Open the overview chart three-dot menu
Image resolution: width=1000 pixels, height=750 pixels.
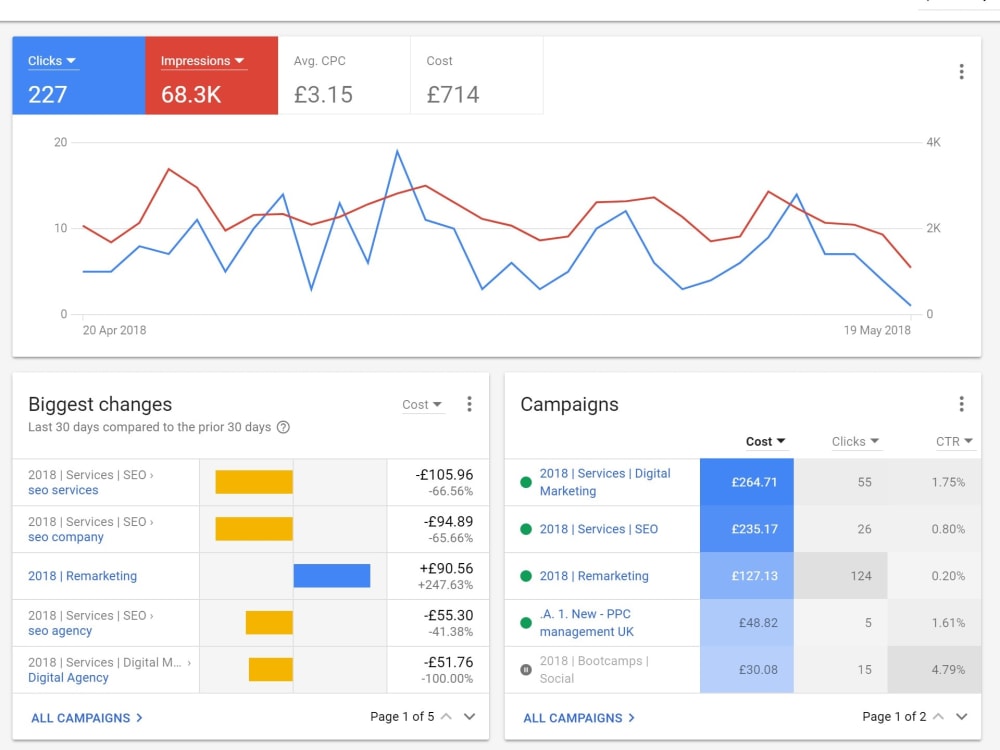pos(961,71)
